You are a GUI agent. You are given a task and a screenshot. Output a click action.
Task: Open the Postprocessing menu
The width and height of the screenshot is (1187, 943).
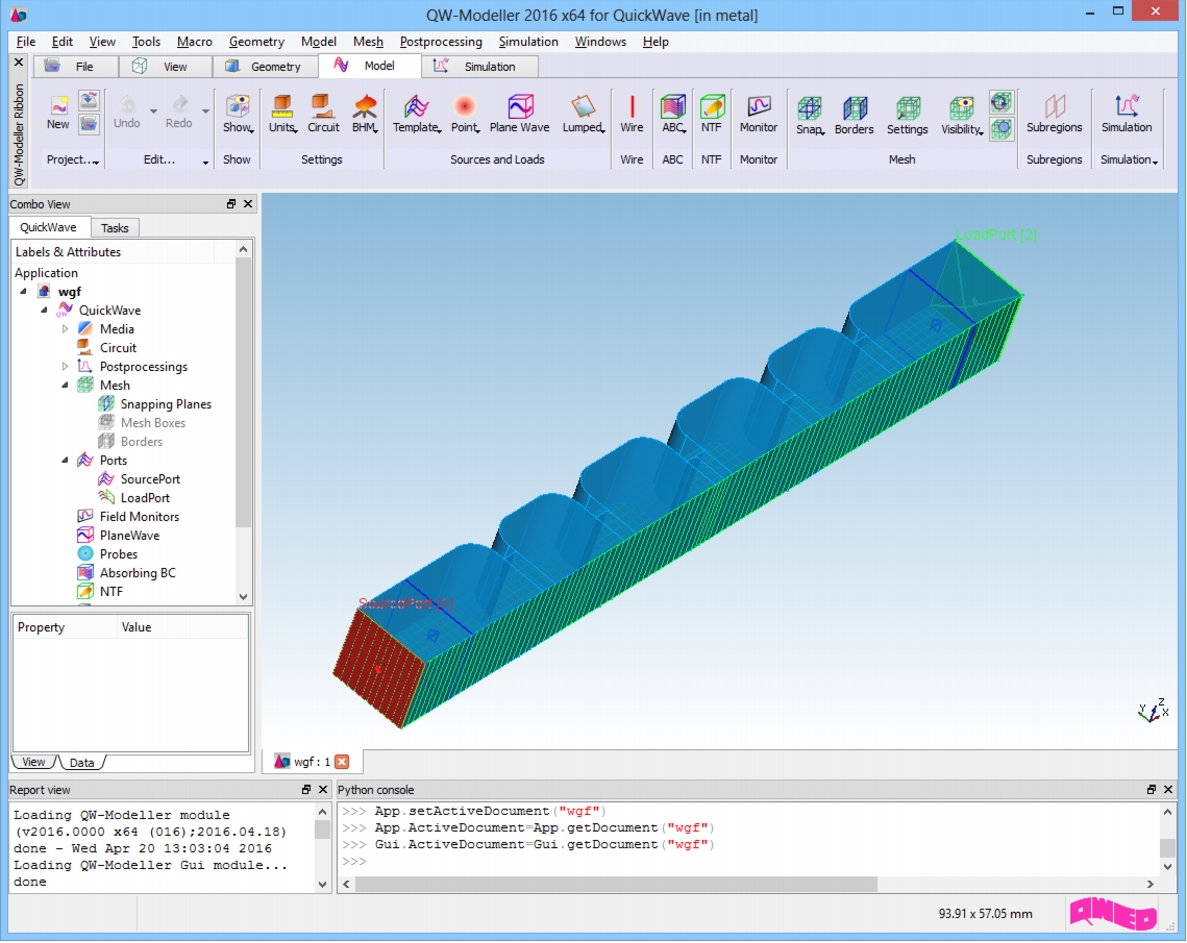(x=441, y=42)
